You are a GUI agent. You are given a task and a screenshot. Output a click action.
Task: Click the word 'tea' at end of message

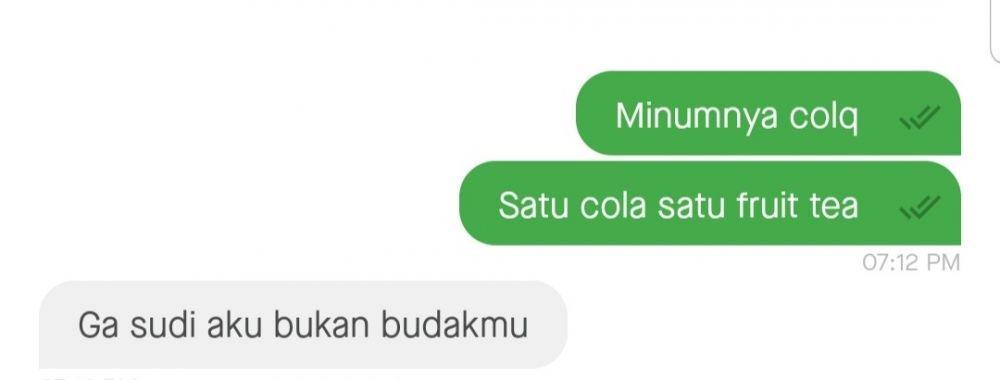pos(834,207)
